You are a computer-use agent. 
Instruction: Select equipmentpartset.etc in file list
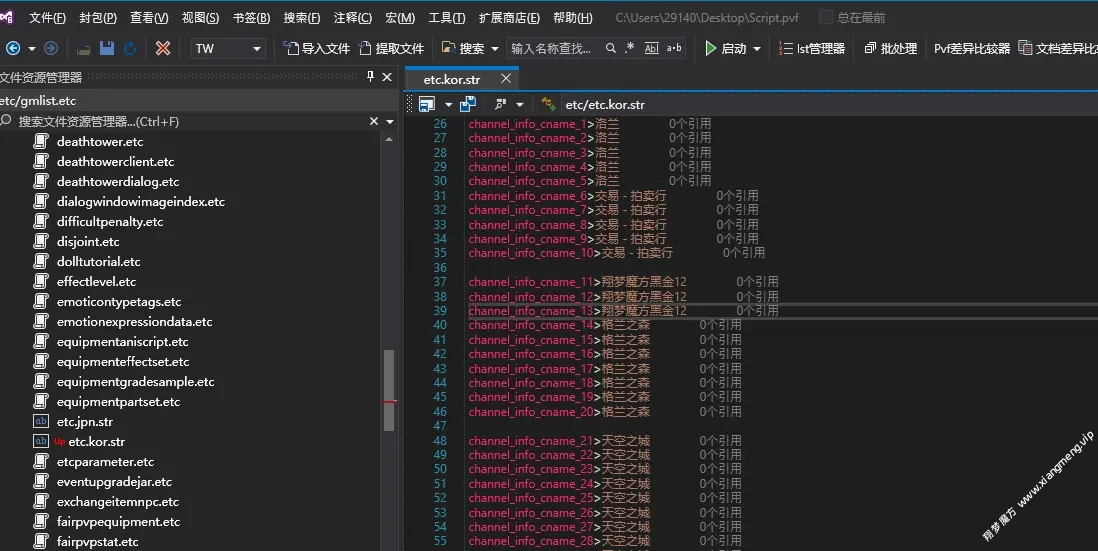coord(118,402)
